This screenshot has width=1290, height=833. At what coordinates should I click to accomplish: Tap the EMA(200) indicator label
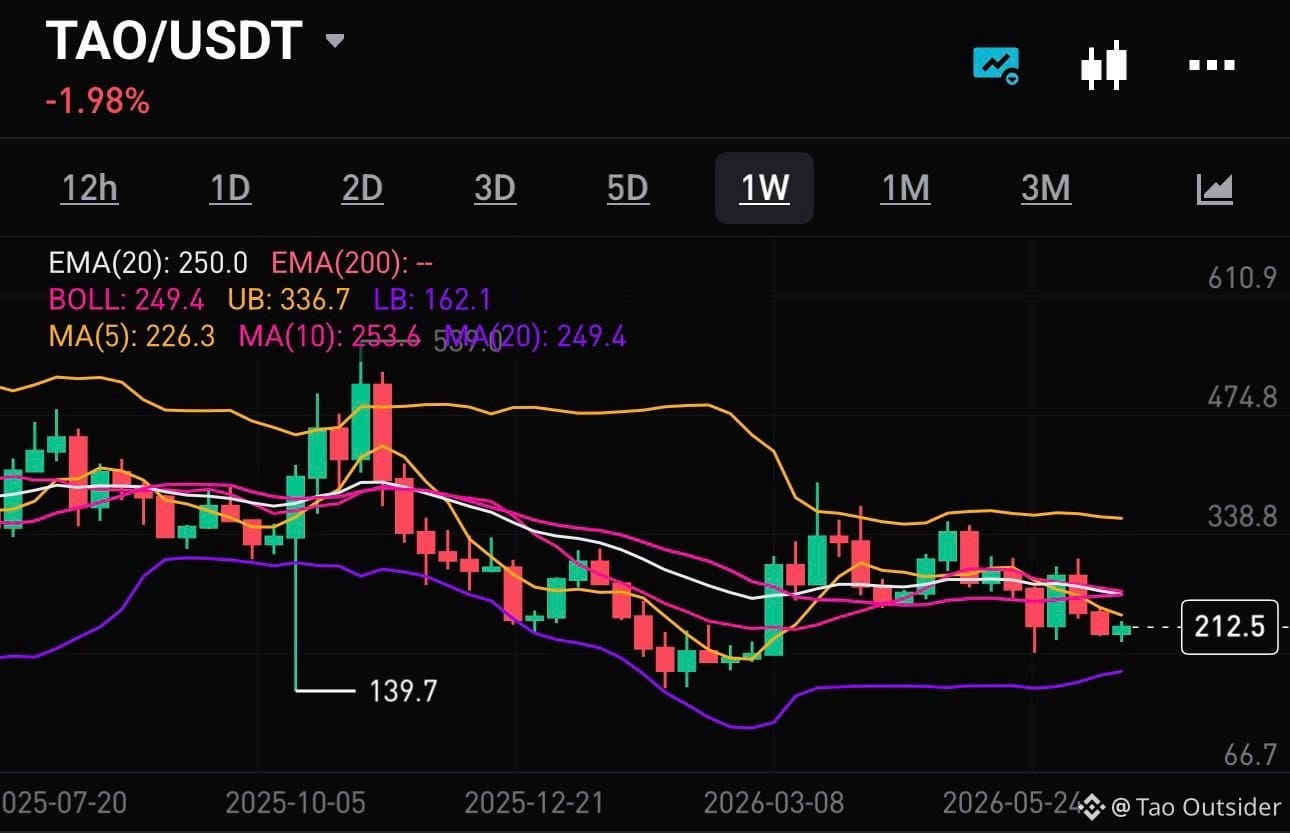click(352, 264)
